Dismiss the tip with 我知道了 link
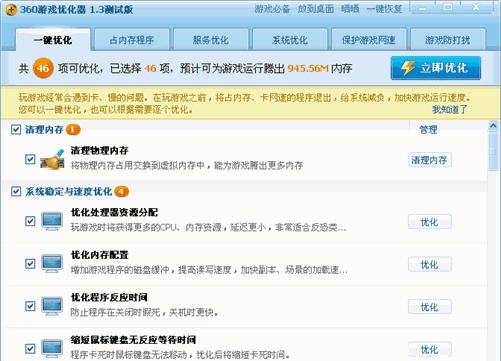Image resolution: width=501 pixels, height=361 pixels. [450, 109]
